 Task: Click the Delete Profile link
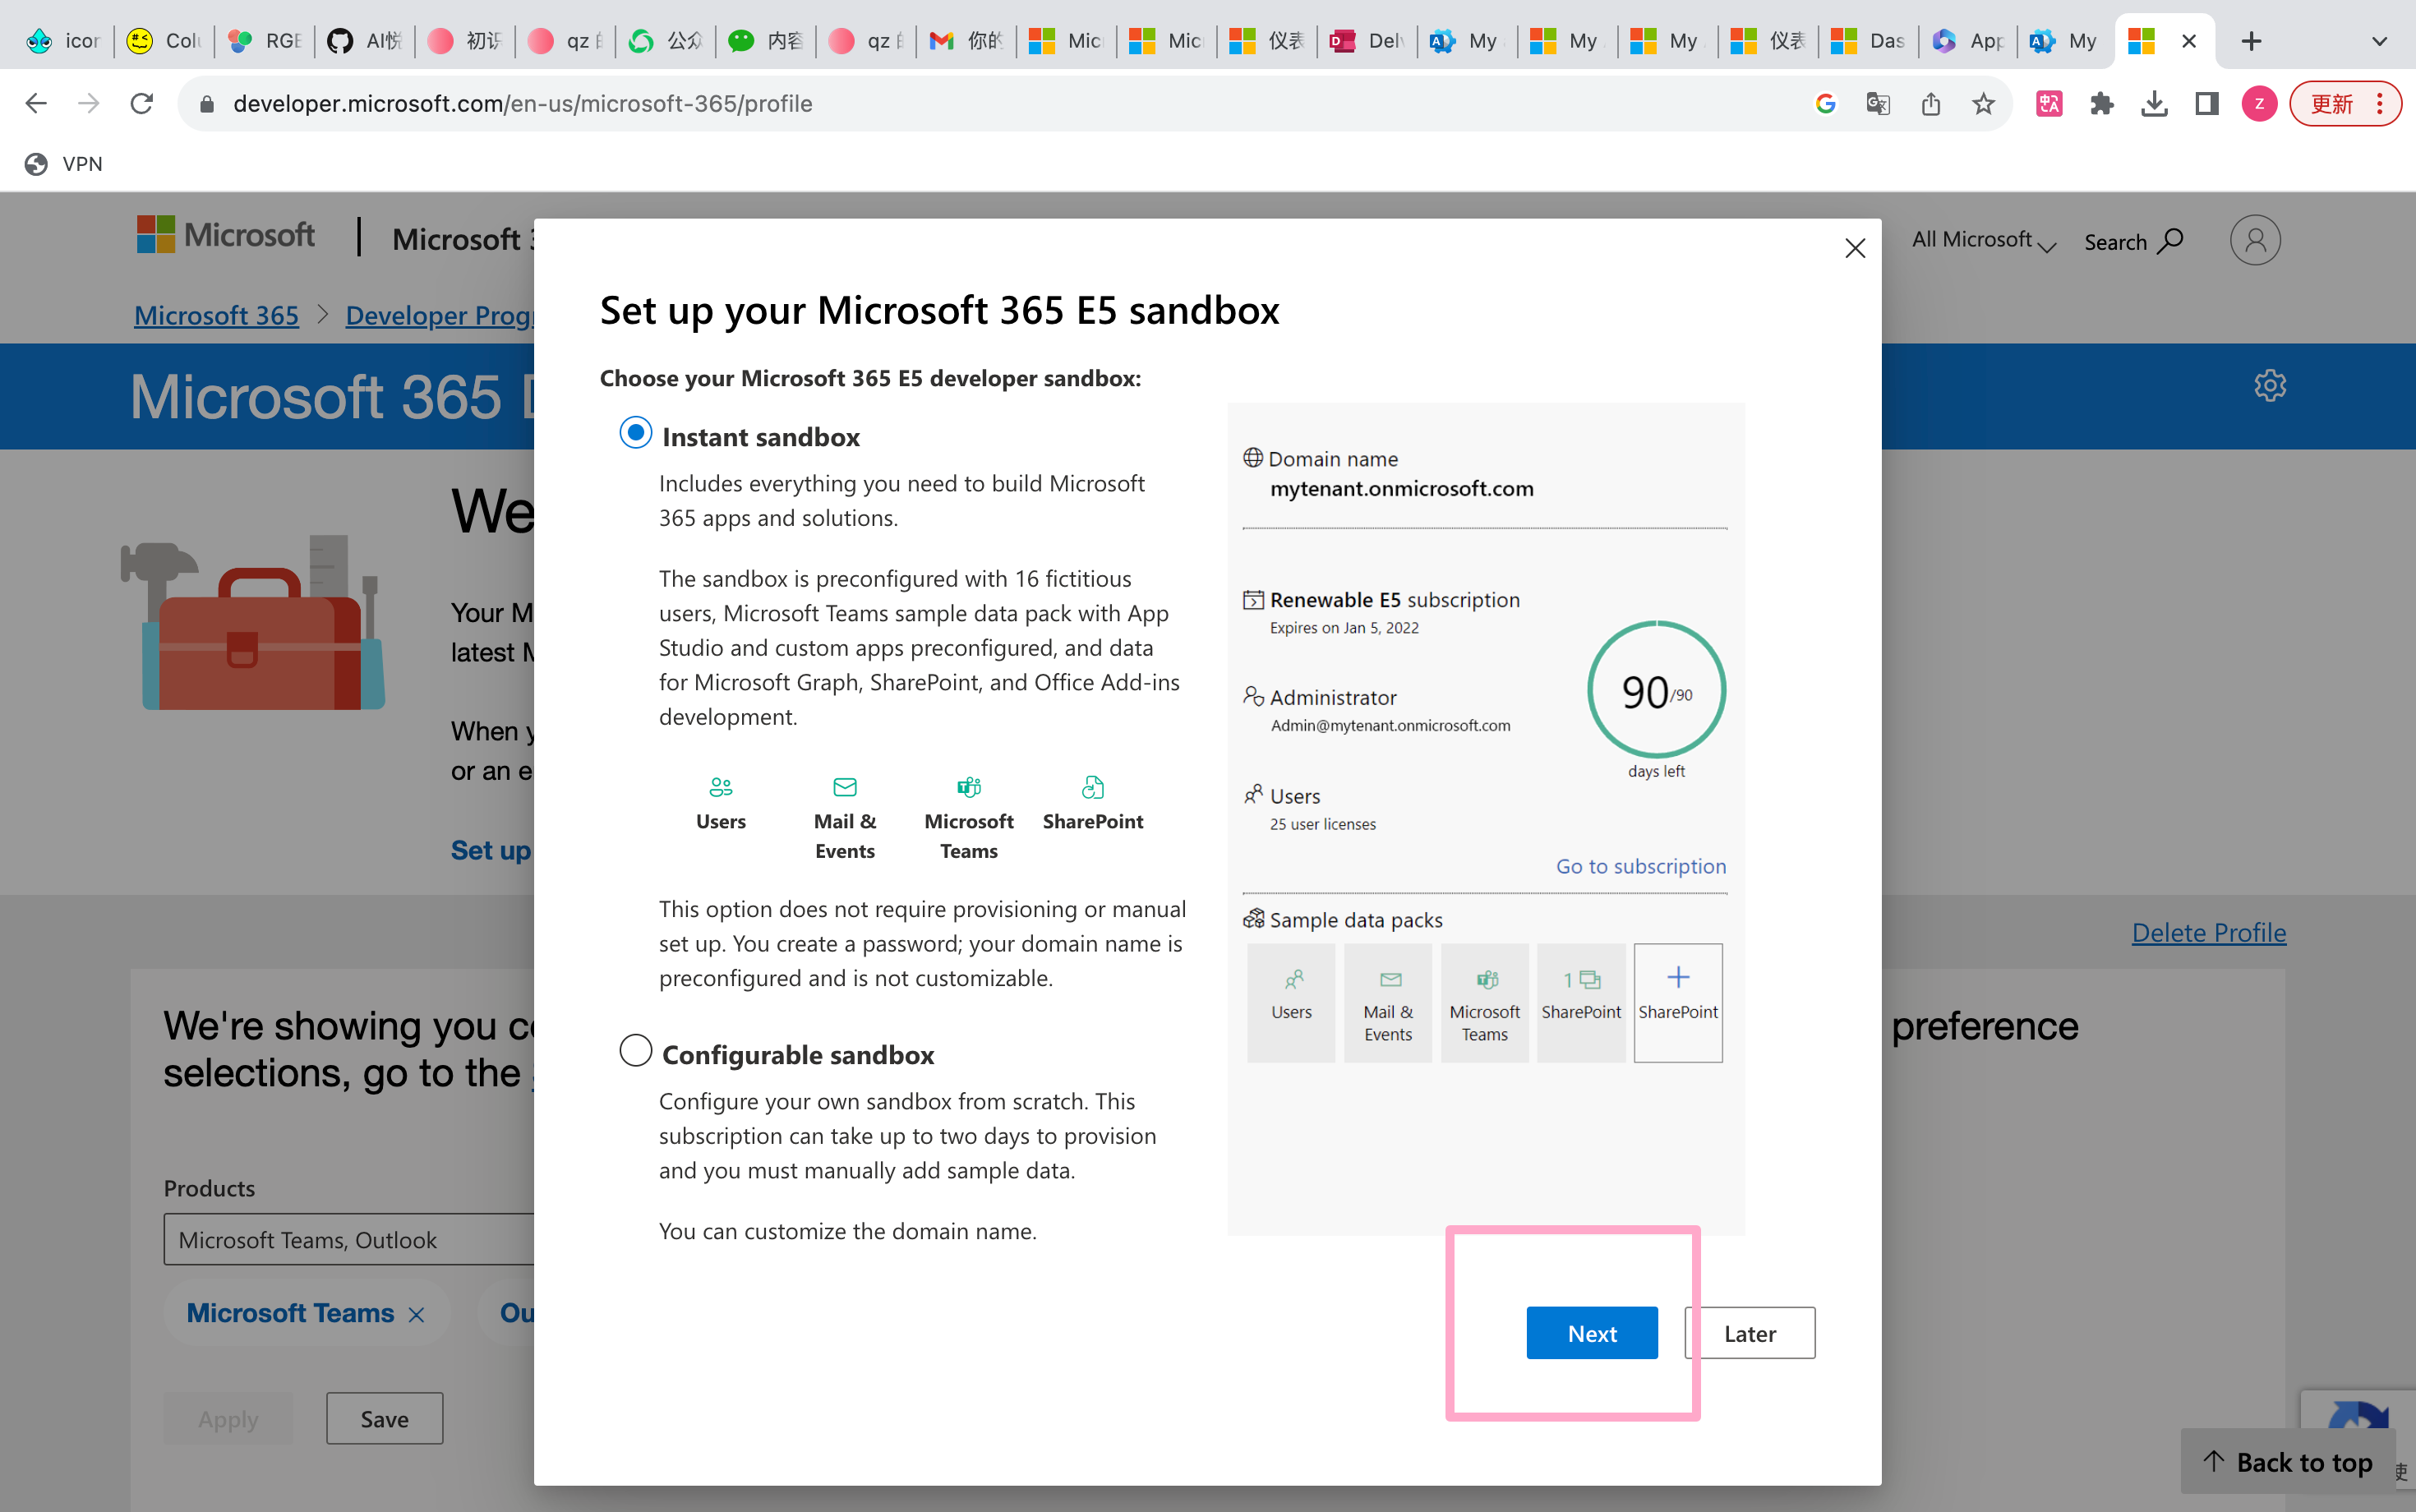pyautogui.click(x=2209, y=932)
